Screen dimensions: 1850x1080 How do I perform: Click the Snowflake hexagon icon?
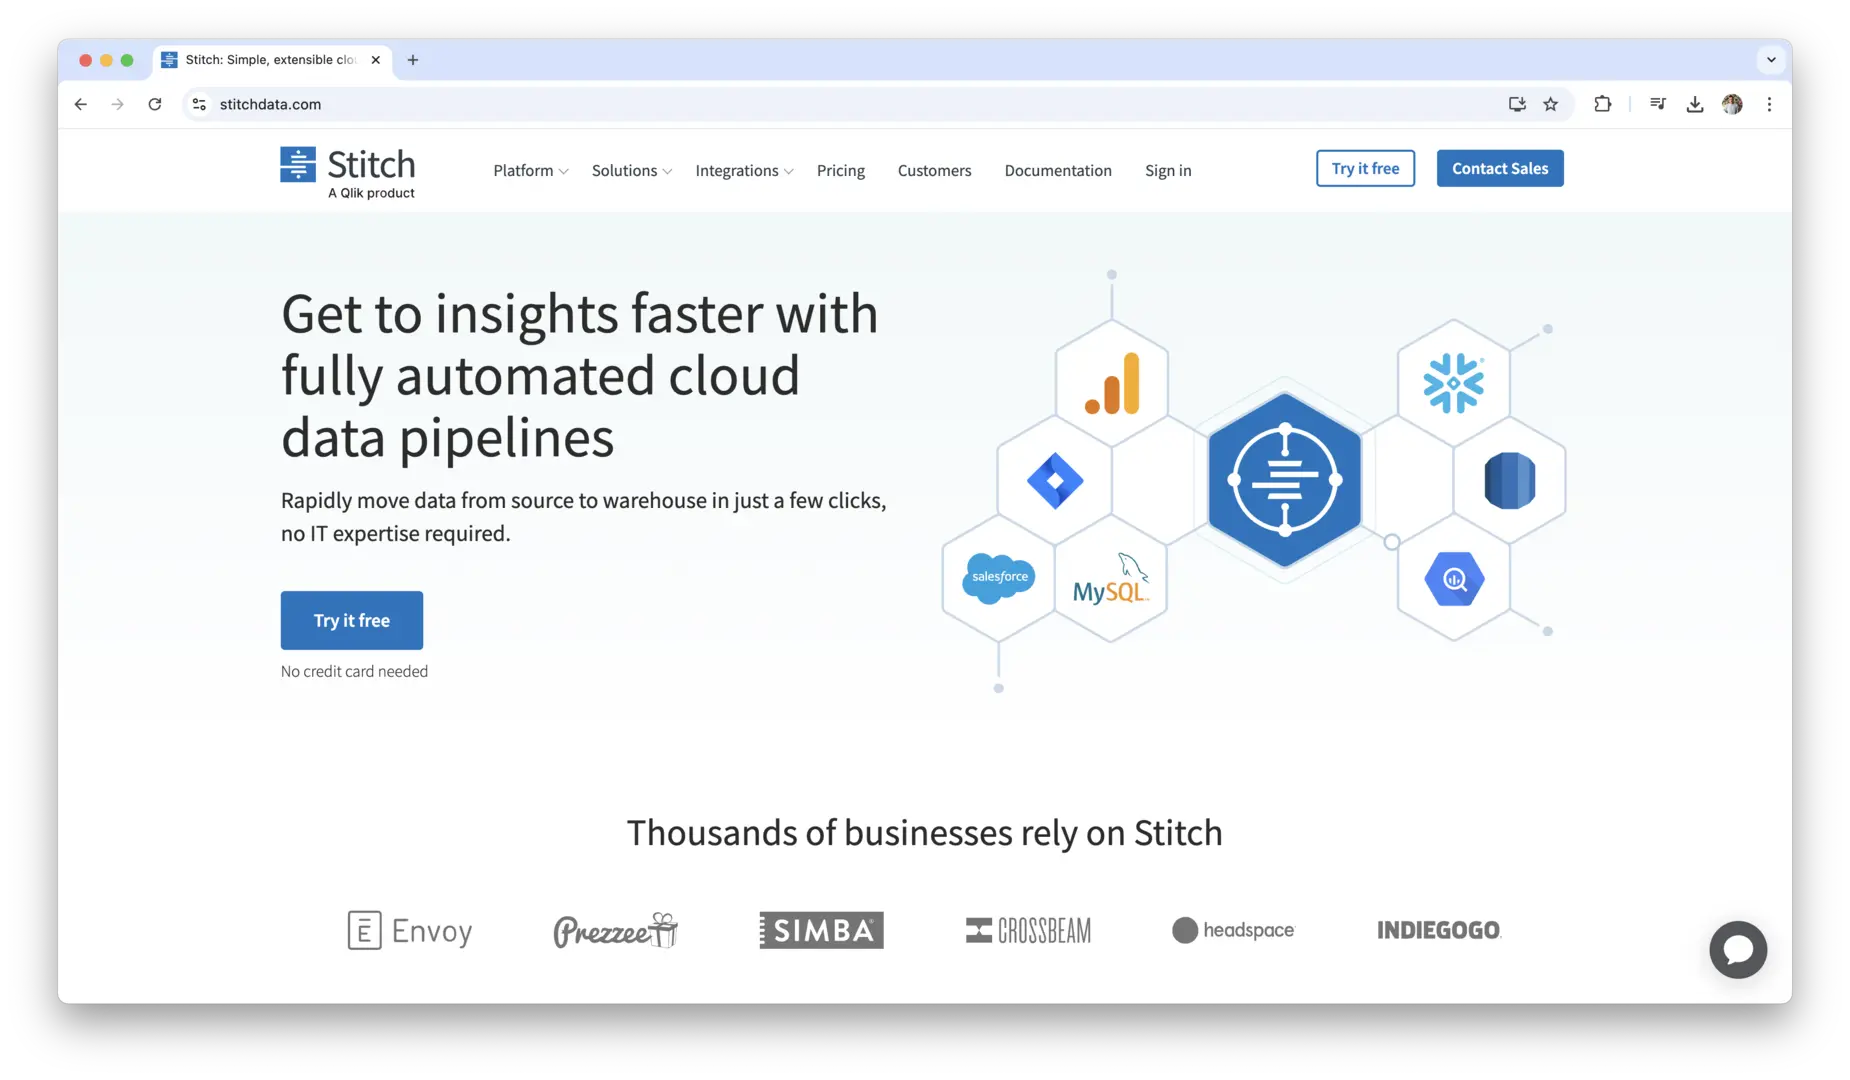pyautogui.click(x=1453, y=383)
